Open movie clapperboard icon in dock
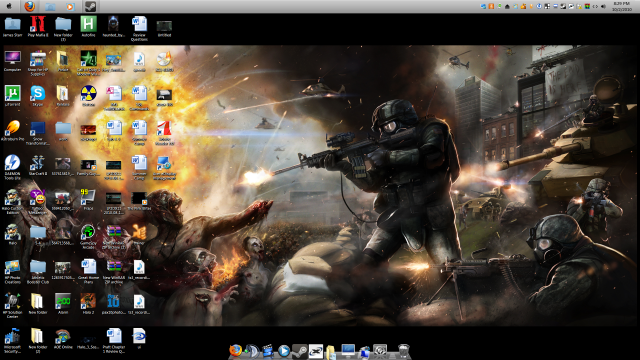 pyautogui.click(x=267, y=351)
